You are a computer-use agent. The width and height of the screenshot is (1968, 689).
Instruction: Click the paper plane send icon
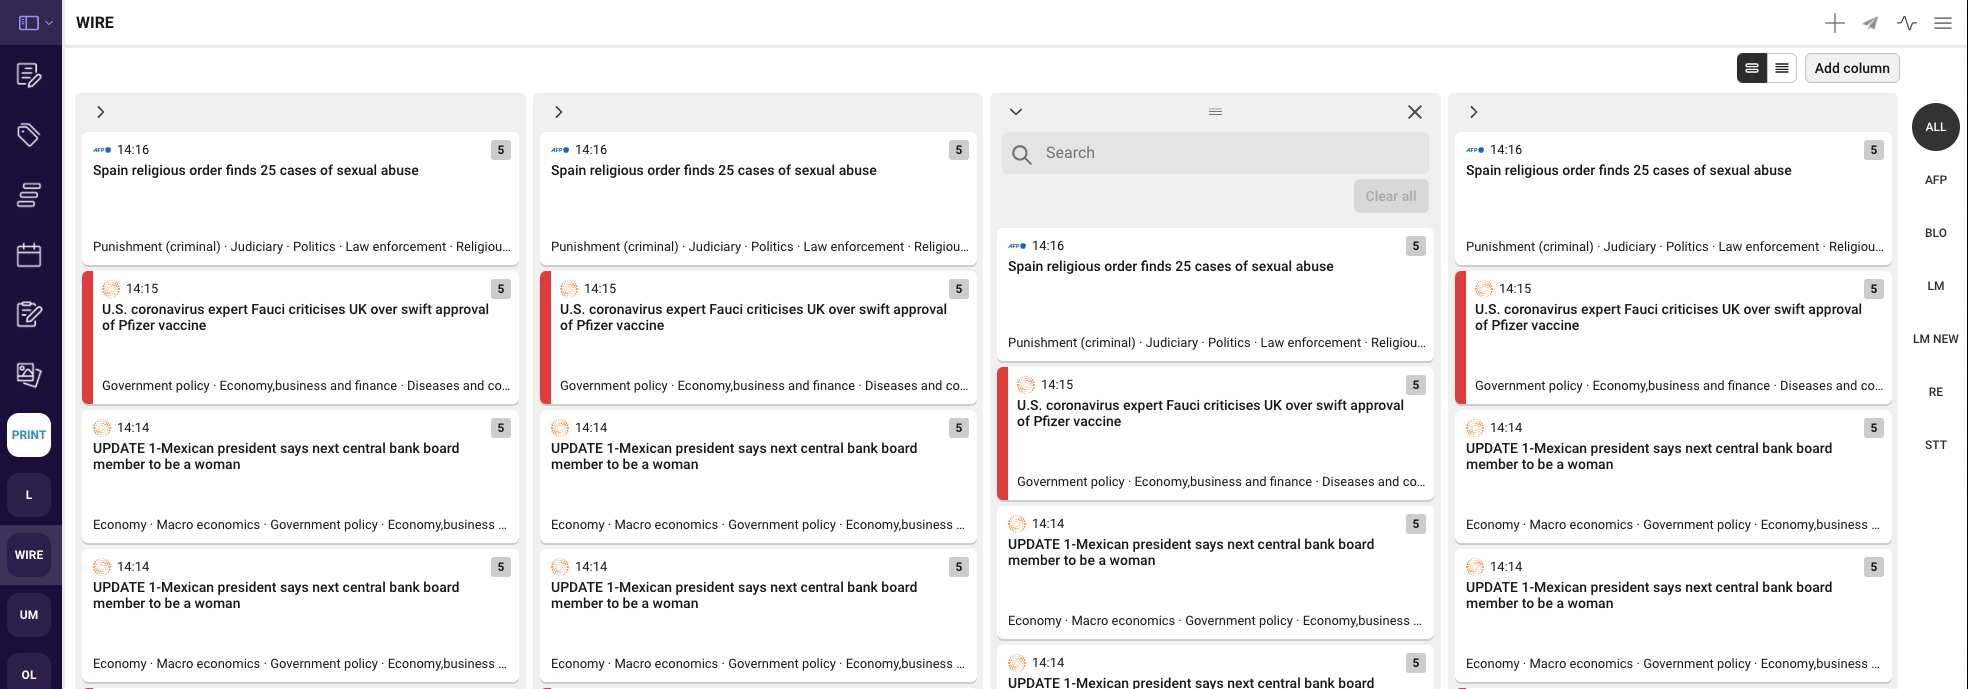[1870, 23]
